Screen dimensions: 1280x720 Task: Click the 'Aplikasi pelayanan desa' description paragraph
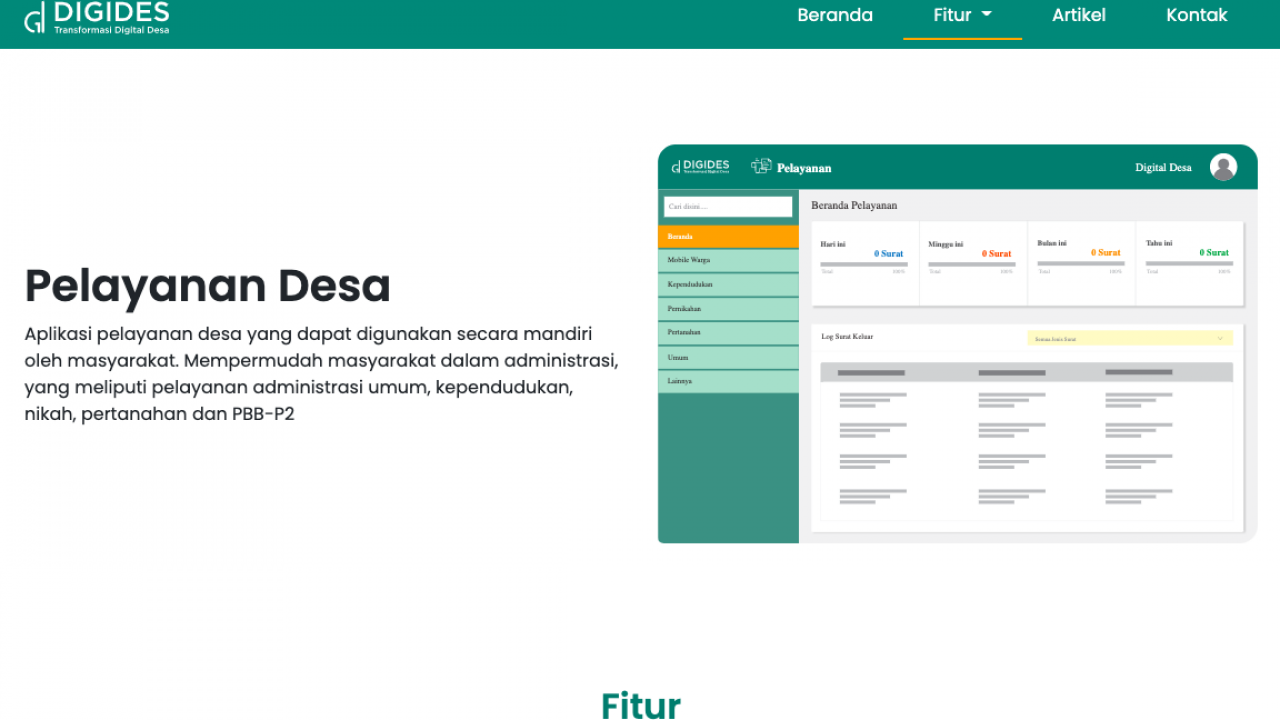tap(322, 373)
